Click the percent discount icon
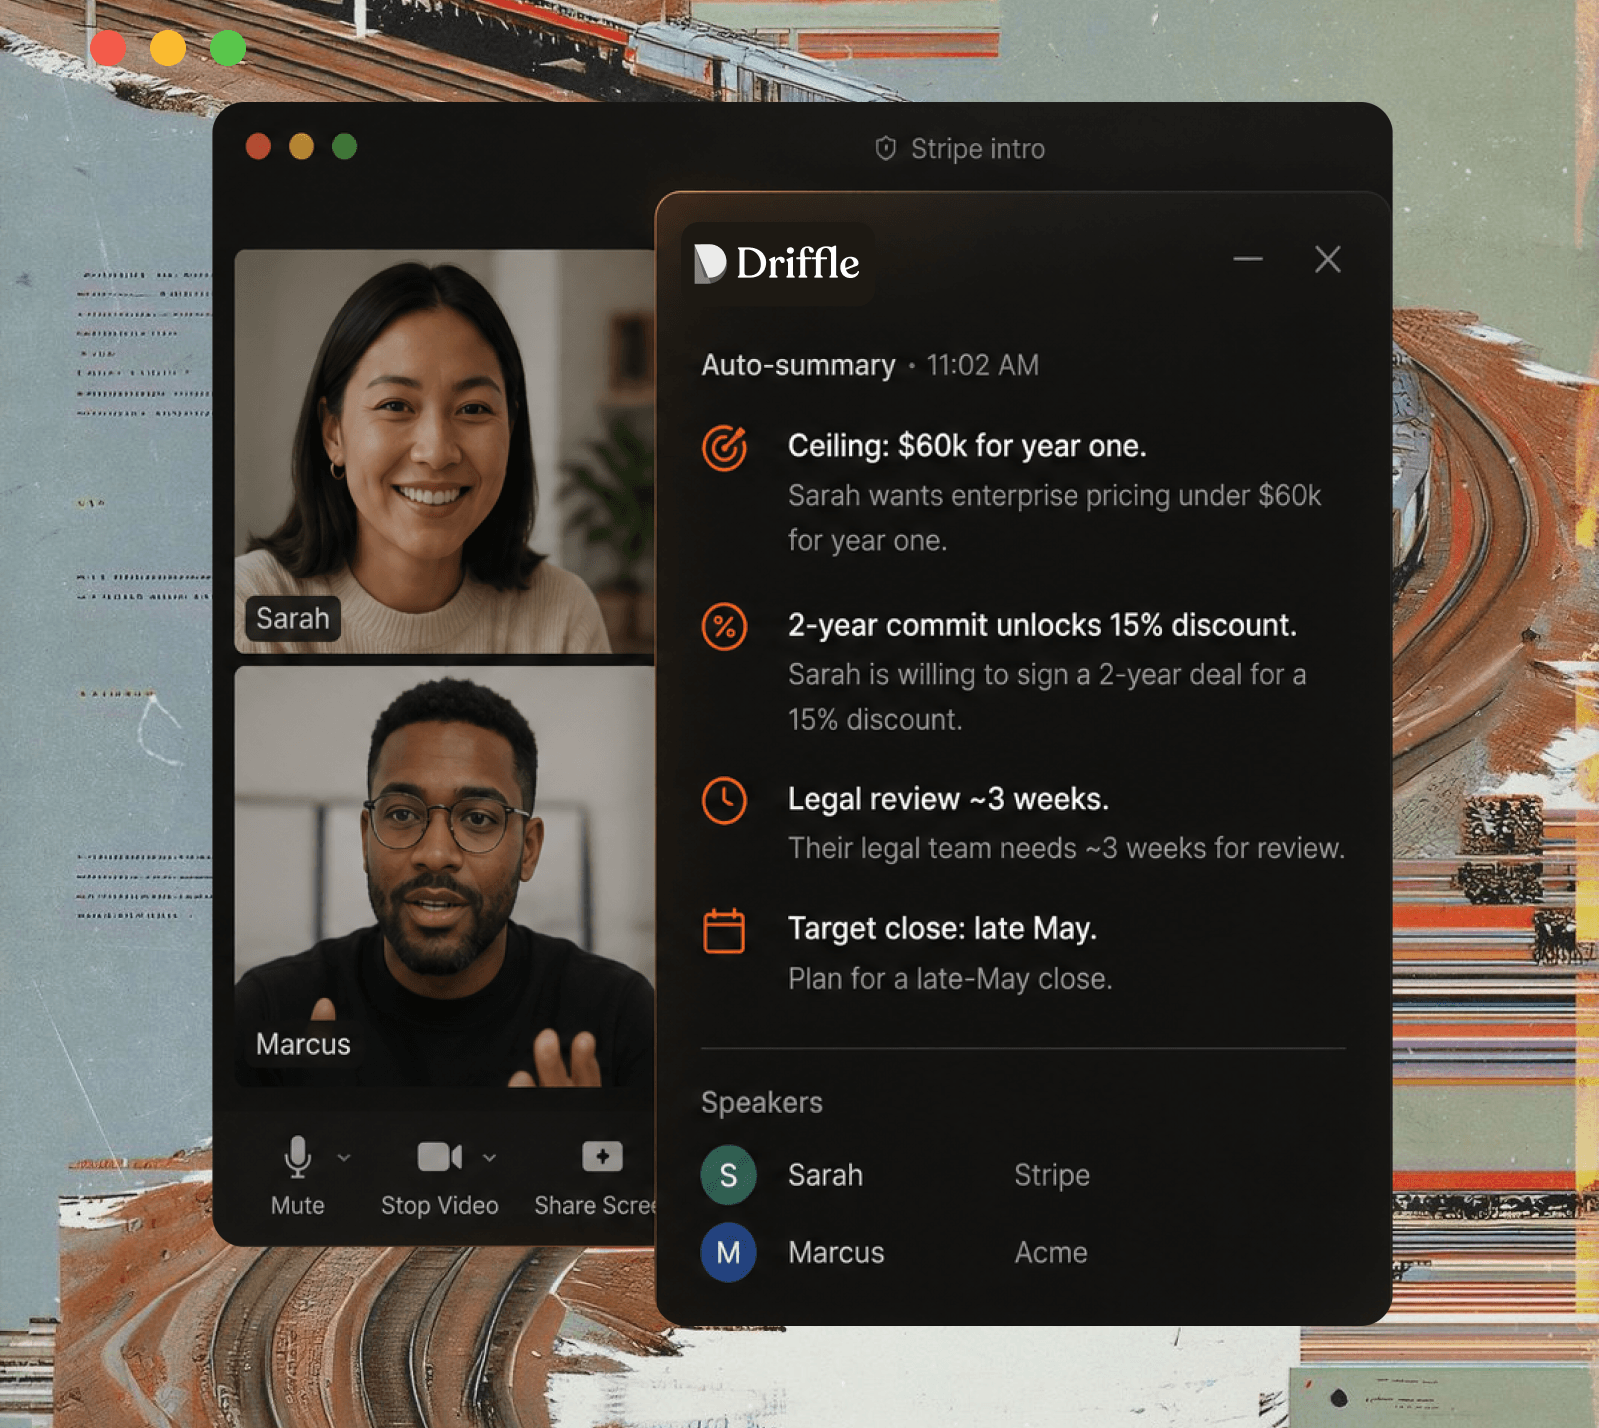Viewport: 1599px width, 1428px height. [x=725, y=627]
